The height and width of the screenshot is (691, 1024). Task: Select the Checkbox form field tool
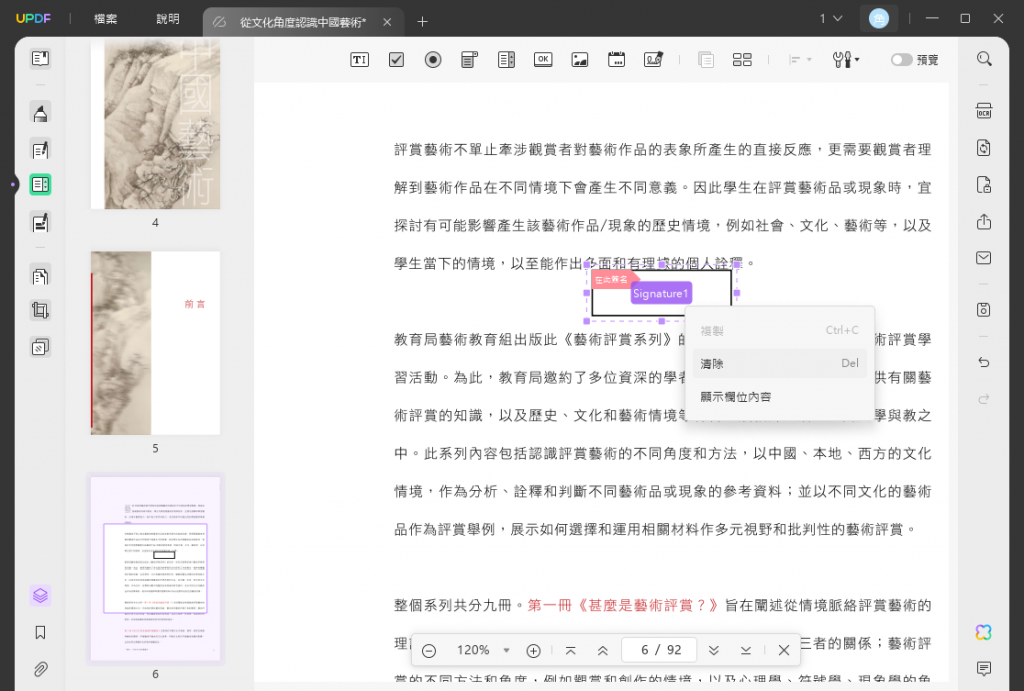396,60
